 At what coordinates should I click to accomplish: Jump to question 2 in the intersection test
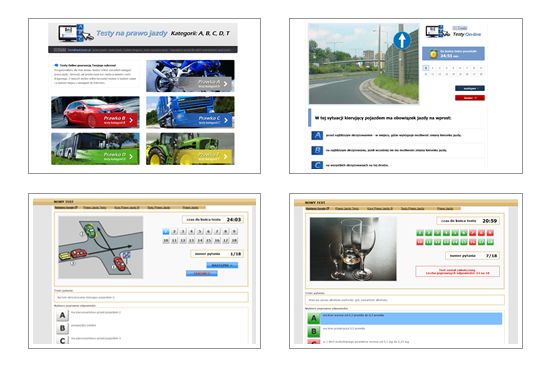pyautogui.click(x=174, y=232)
